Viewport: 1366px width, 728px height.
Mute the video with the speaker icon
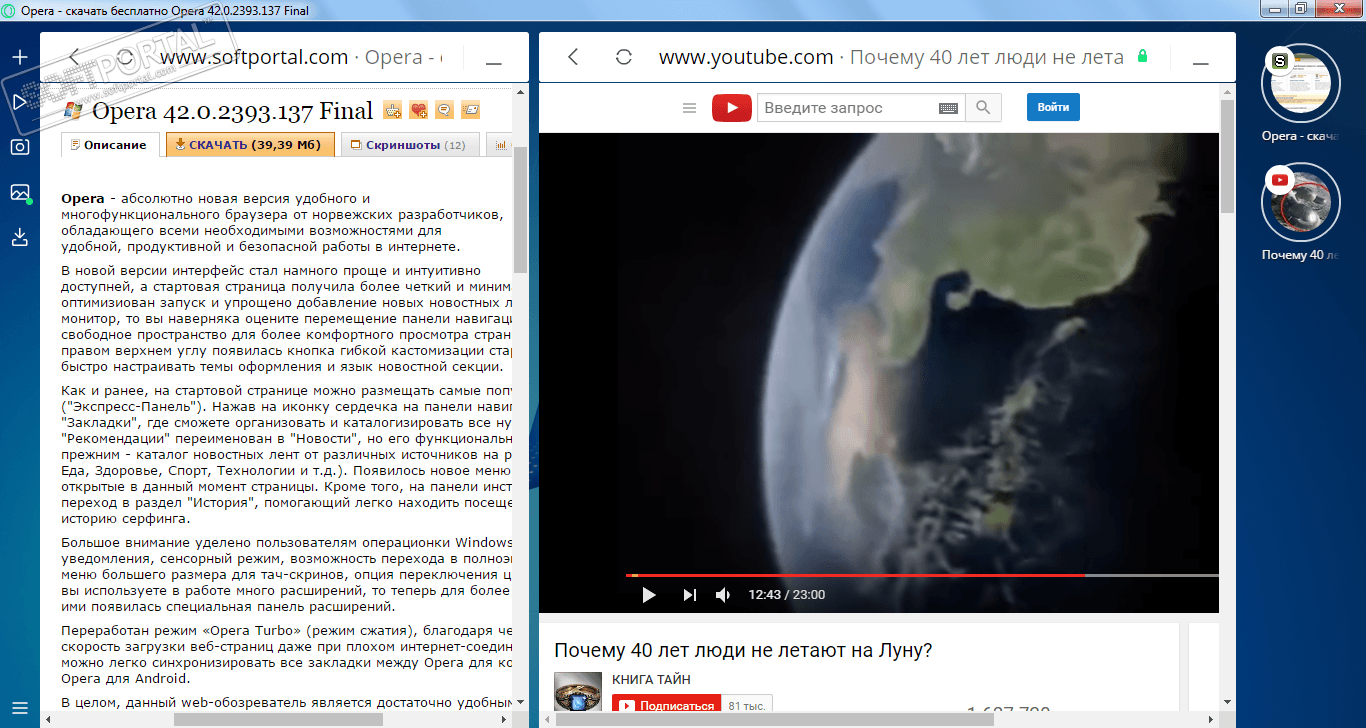coord(723,595)
